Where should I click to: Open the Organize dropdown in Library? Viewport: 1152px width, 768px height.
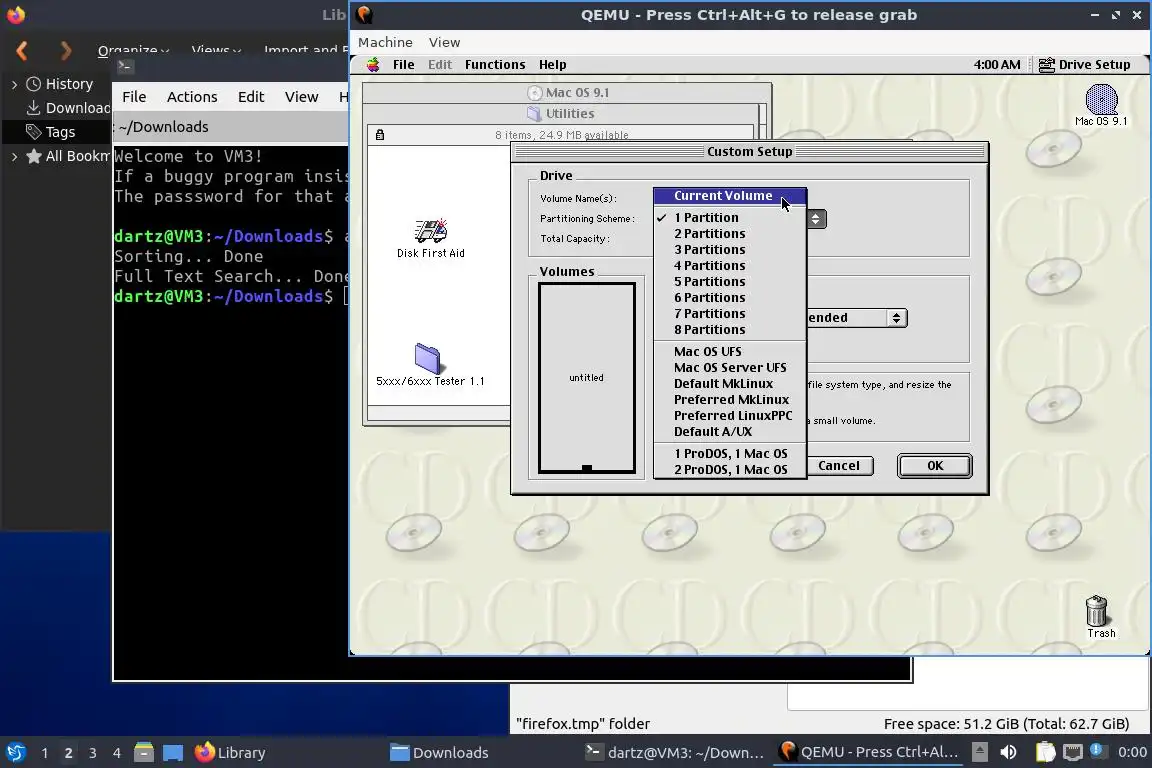click(x=133, y=50)
